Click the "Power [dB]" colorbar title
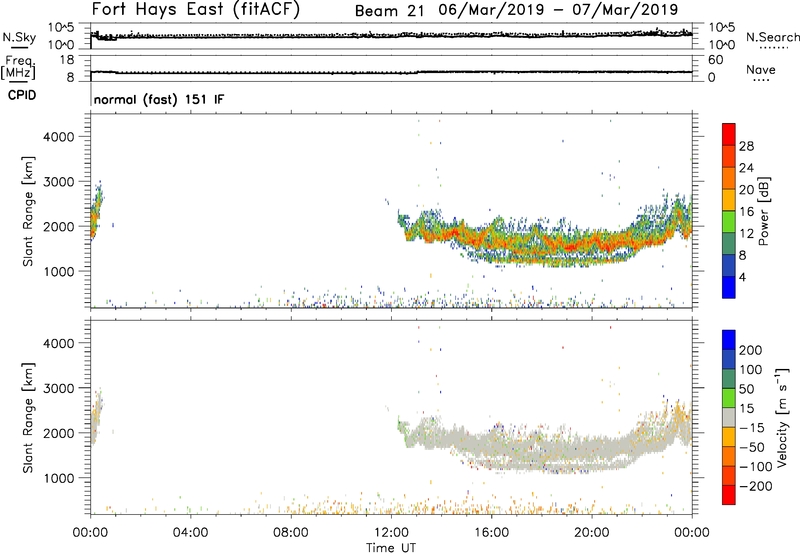Screen dimensions: 800x554 click(x=764, y=211)
